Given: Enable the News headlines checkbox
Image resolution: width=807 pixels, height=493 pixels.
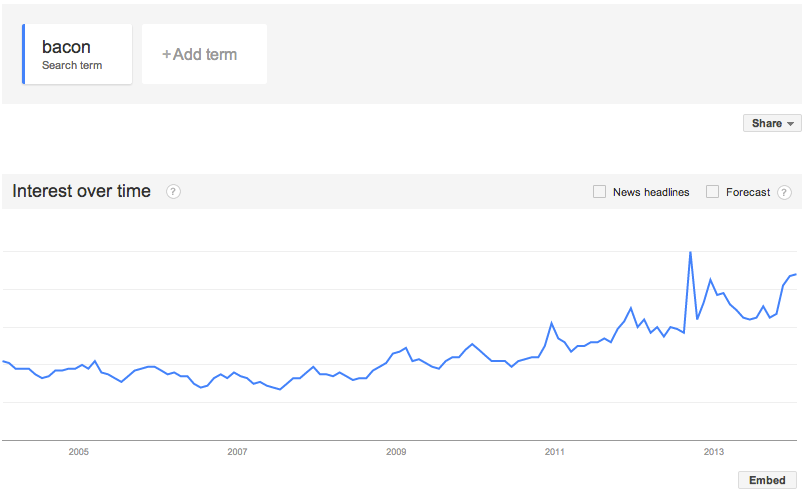Looking at the screenshot, I should point(599,191).
